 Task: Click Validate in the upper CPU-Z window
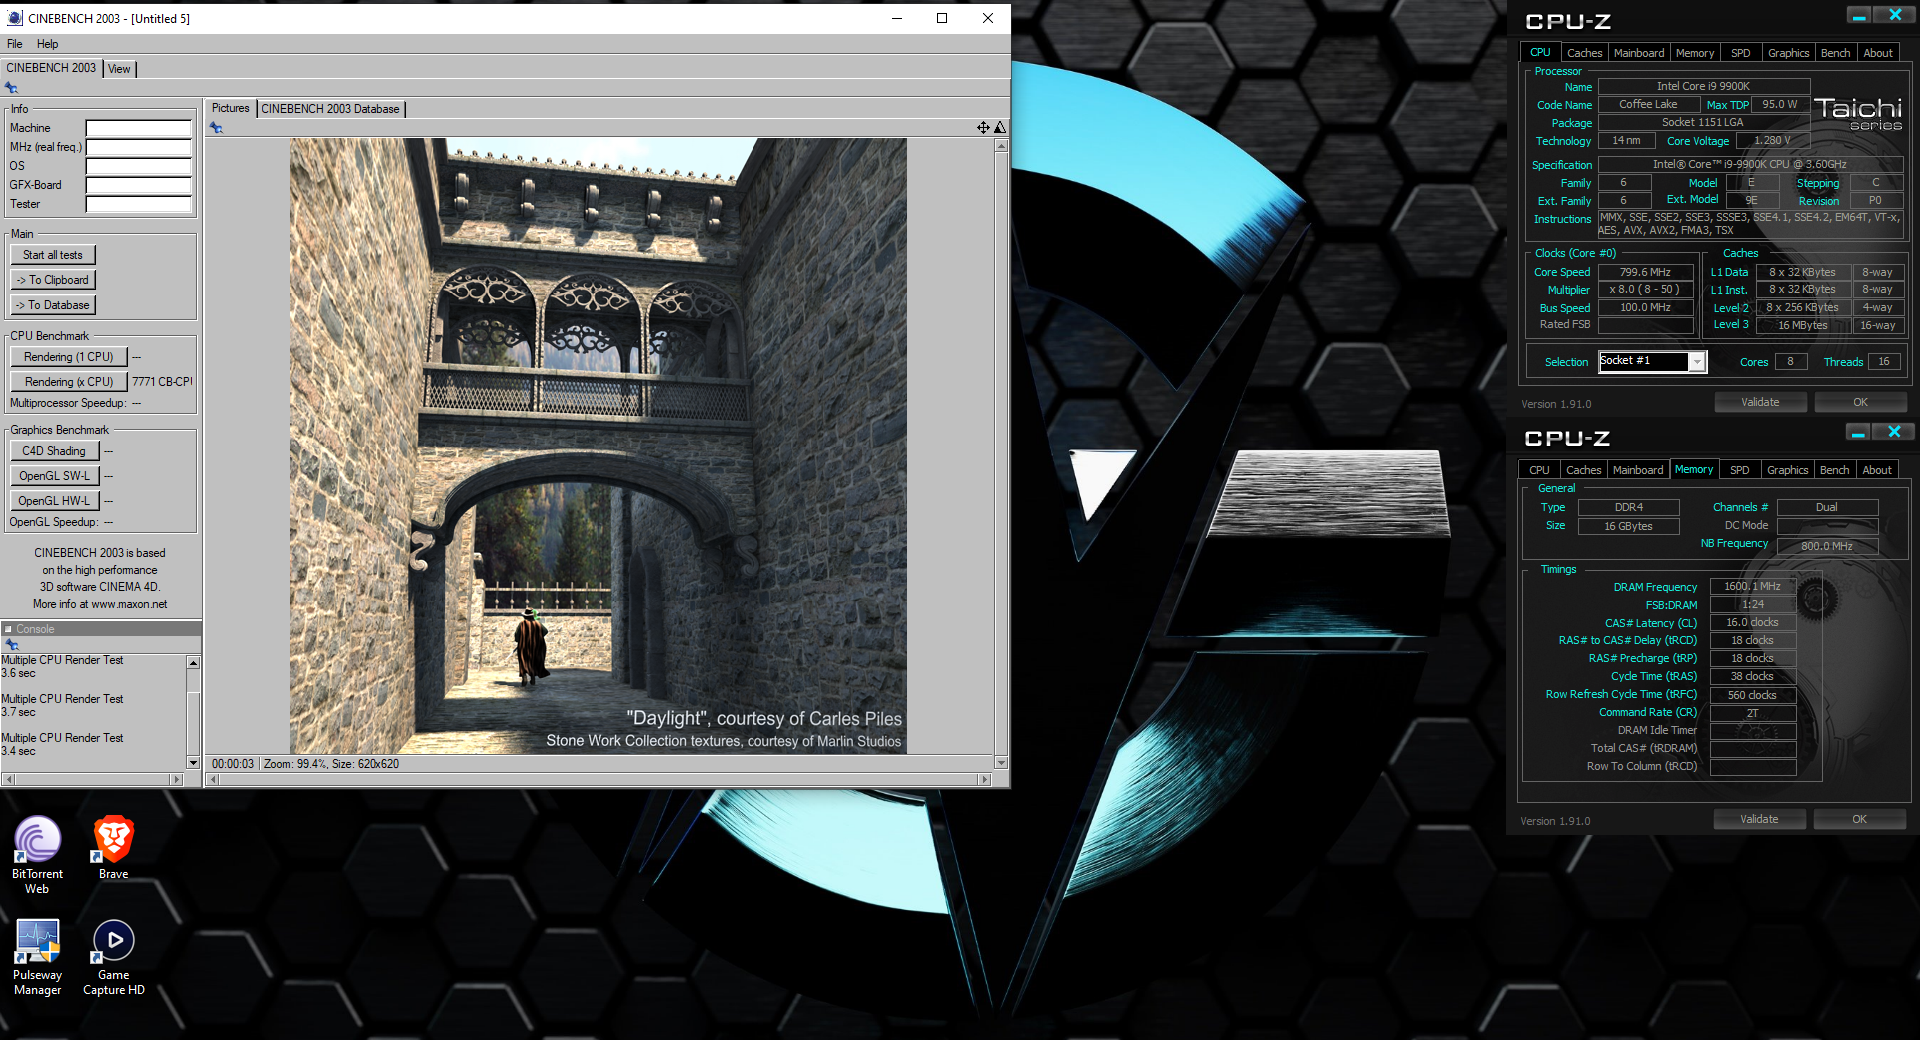(1760, 402)
